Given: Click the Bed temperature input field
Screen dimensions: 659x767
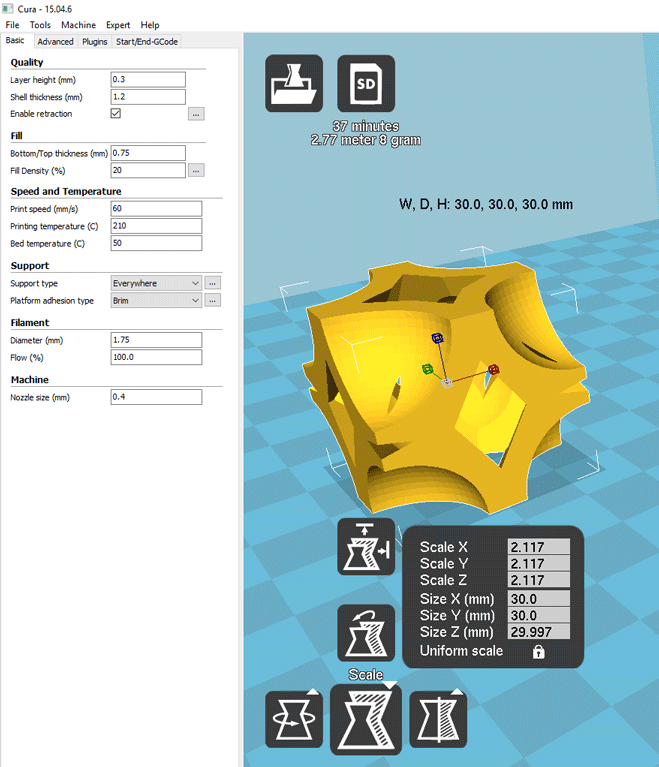Looking at the screenshot, I should (156, 243).
